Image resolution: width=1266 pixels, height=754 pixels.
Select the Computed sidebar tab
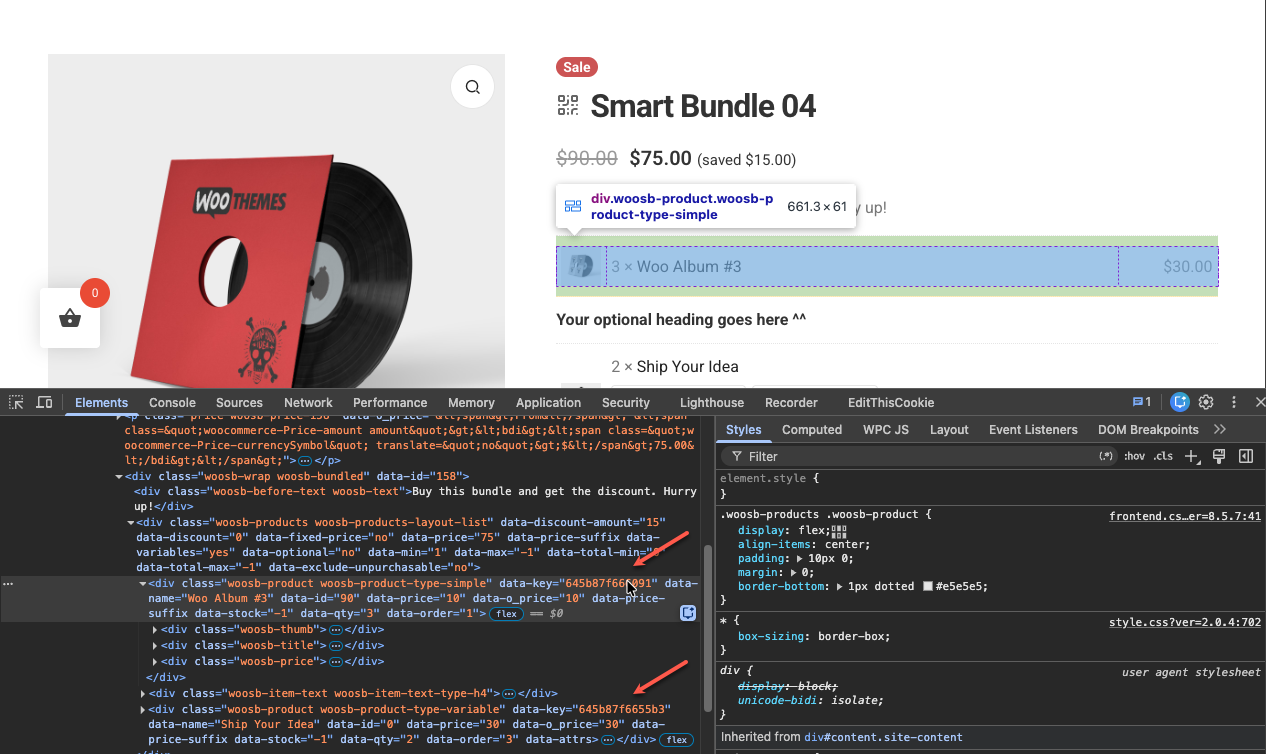812,429
